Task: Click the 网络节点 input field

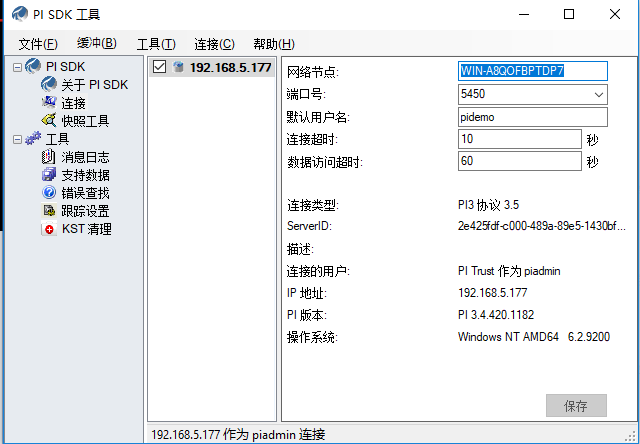Action: pos(533,71)
